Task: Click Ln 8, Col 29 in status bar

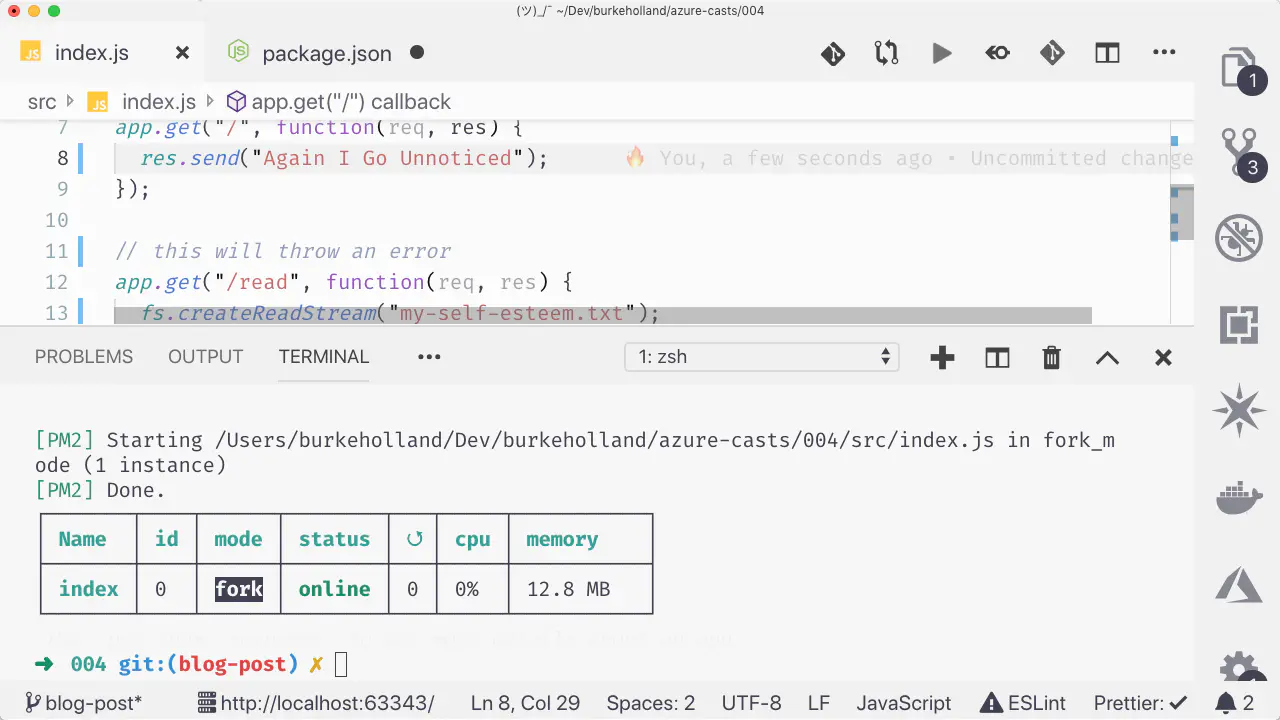Action: [x=525, y=703]
